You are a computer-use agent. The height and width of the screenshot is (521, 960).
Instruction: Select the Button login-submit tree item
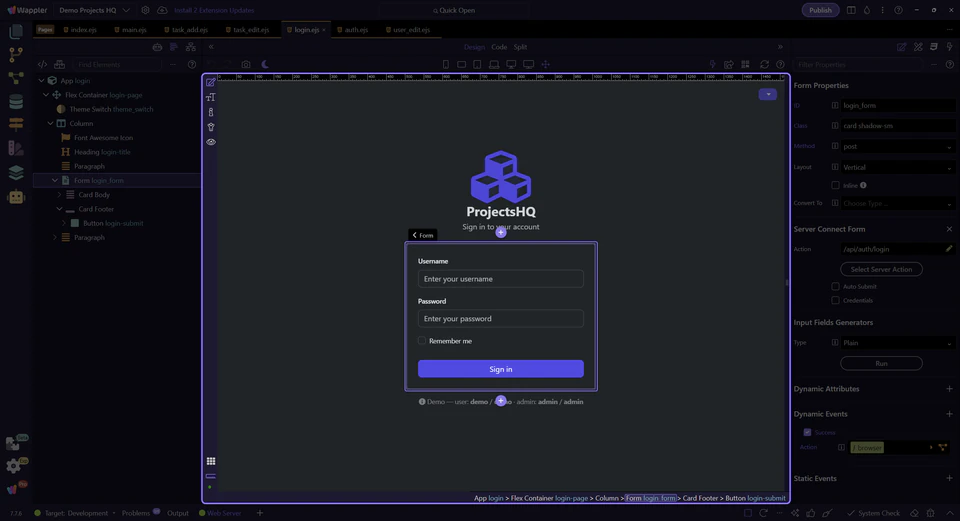113,223
